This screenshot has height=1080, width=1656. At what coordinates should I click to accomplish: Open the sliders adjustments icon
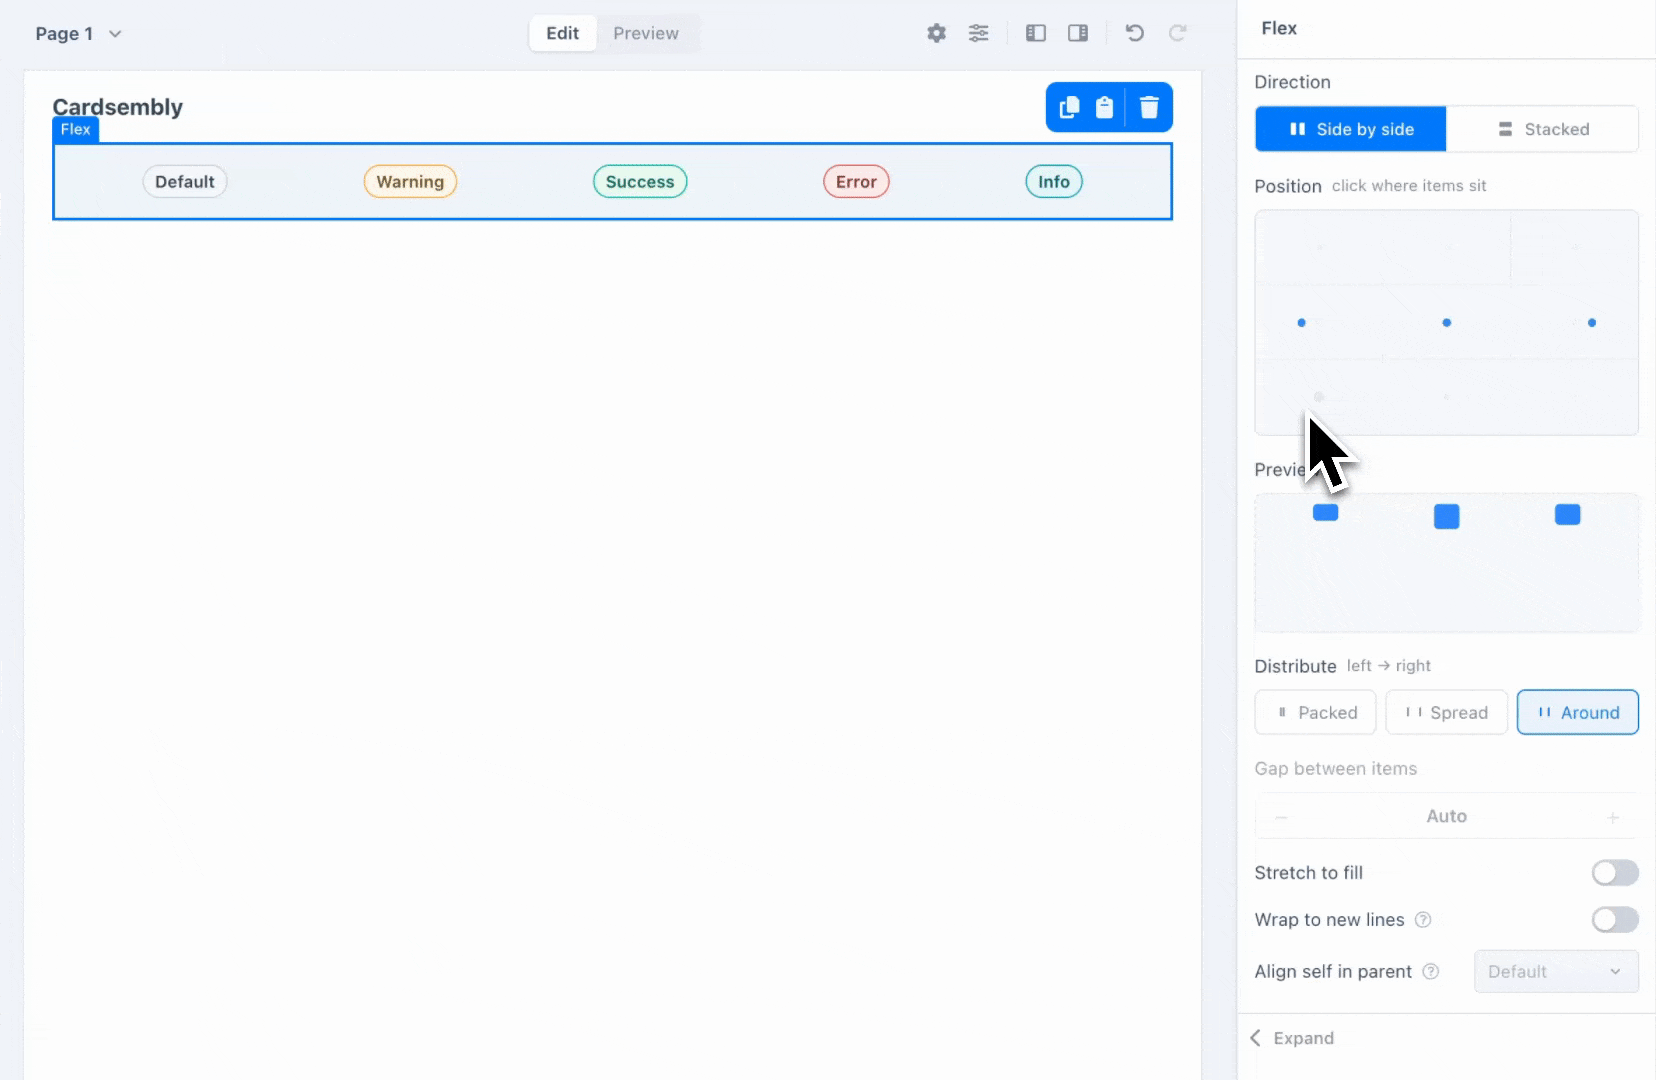pos(979,33)
